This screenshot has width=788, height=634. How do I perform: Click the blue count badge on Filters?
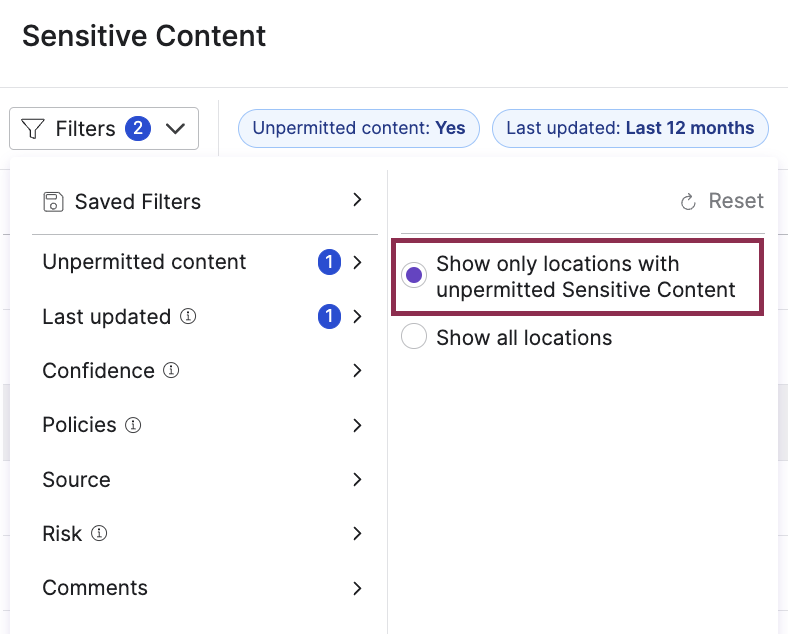tap(138, 129)
